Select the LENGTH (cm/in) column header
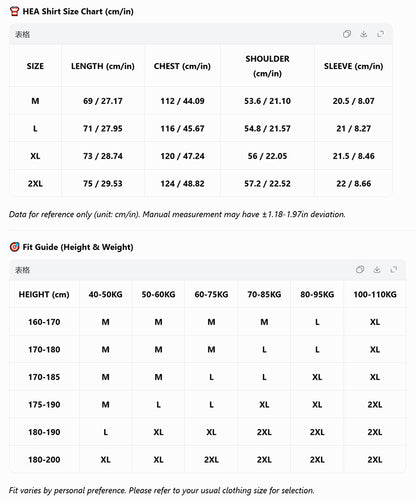This screenshot has width=416, height=503. (103, 66)
